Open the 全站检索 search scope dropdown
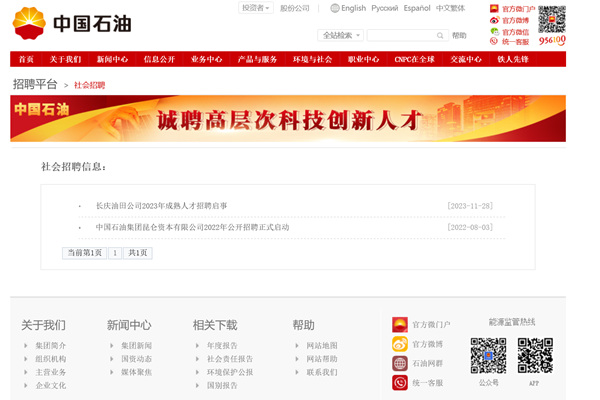The height and width of the screenshot is (400, 600). coord(341,36)
